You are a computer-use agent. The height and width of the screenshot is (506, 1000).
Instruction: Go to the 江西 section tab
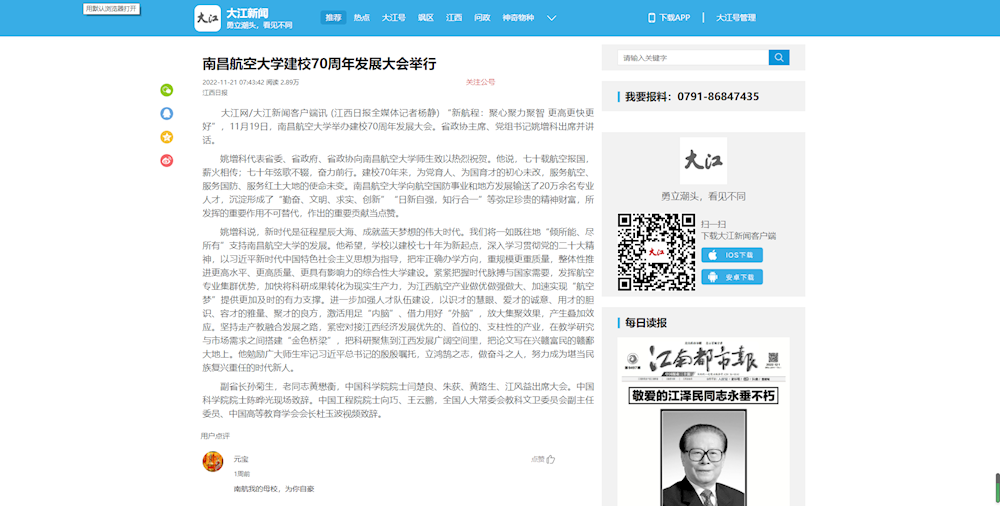(454, 18)
